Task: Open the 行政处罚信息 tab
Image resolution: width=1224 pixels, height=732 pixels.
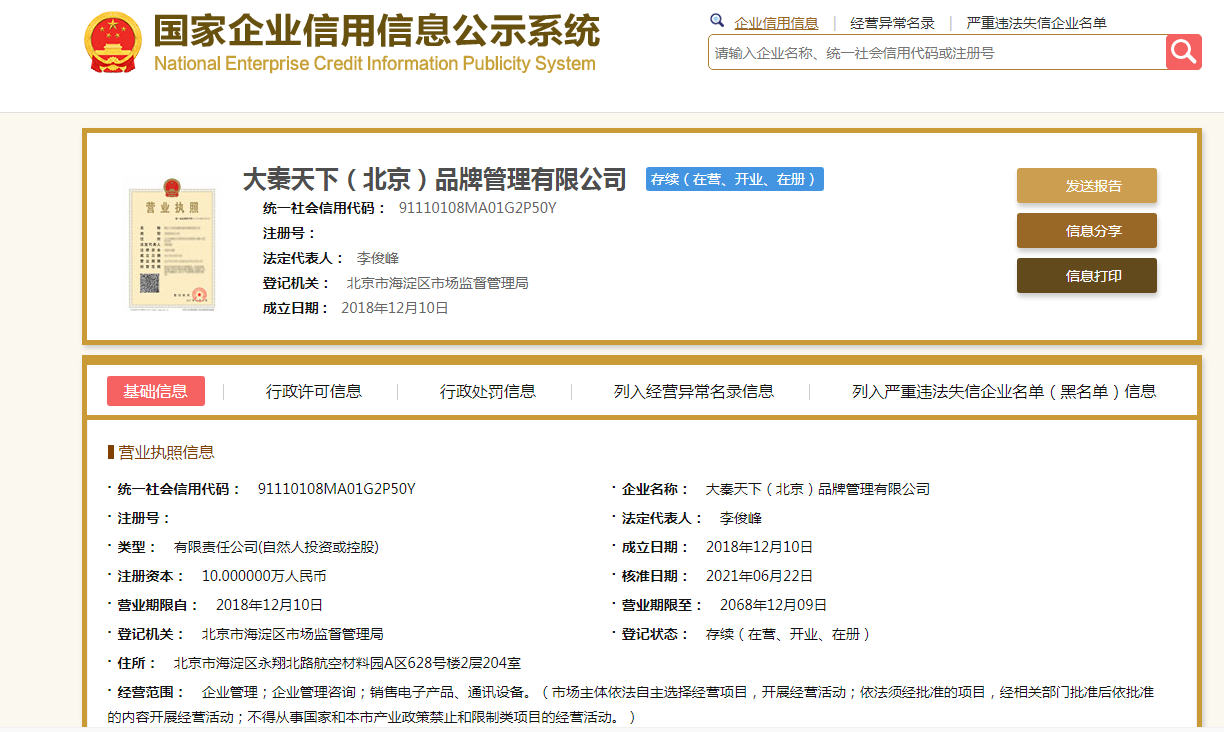Action: pos(488,391)
